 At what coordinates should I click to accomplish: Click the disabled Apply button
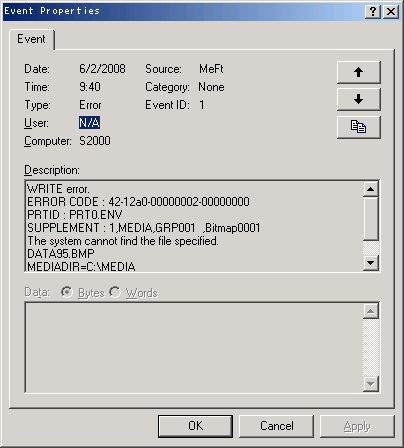357,426
